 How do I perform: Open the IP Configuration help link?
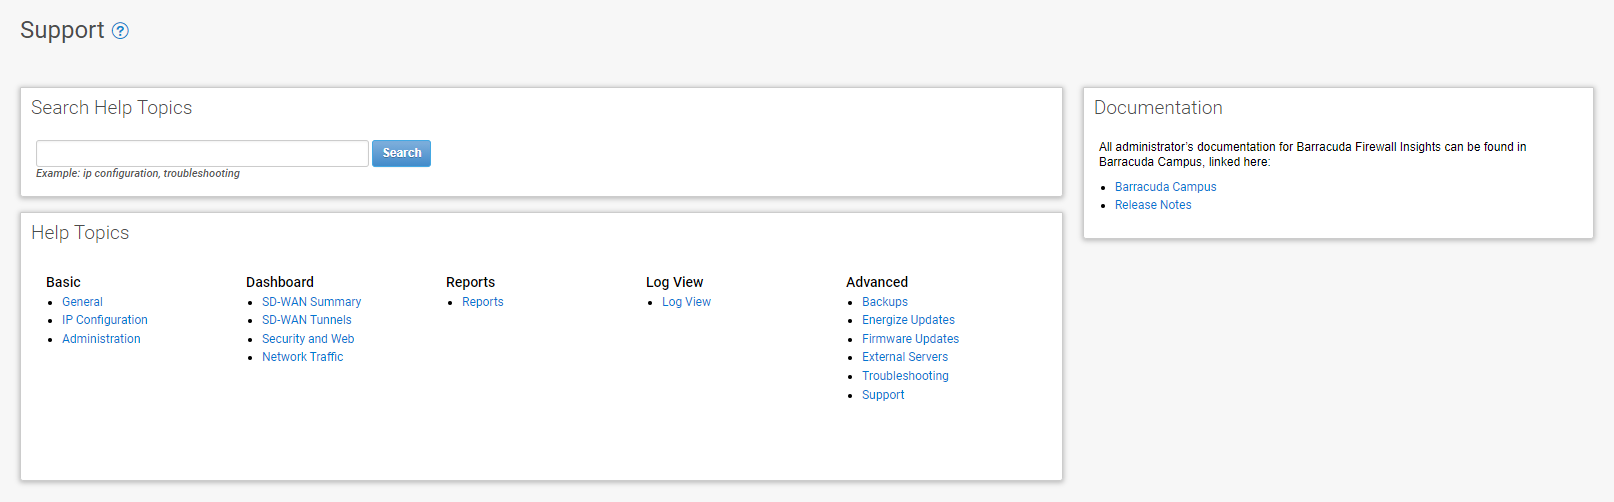[105, 320]
